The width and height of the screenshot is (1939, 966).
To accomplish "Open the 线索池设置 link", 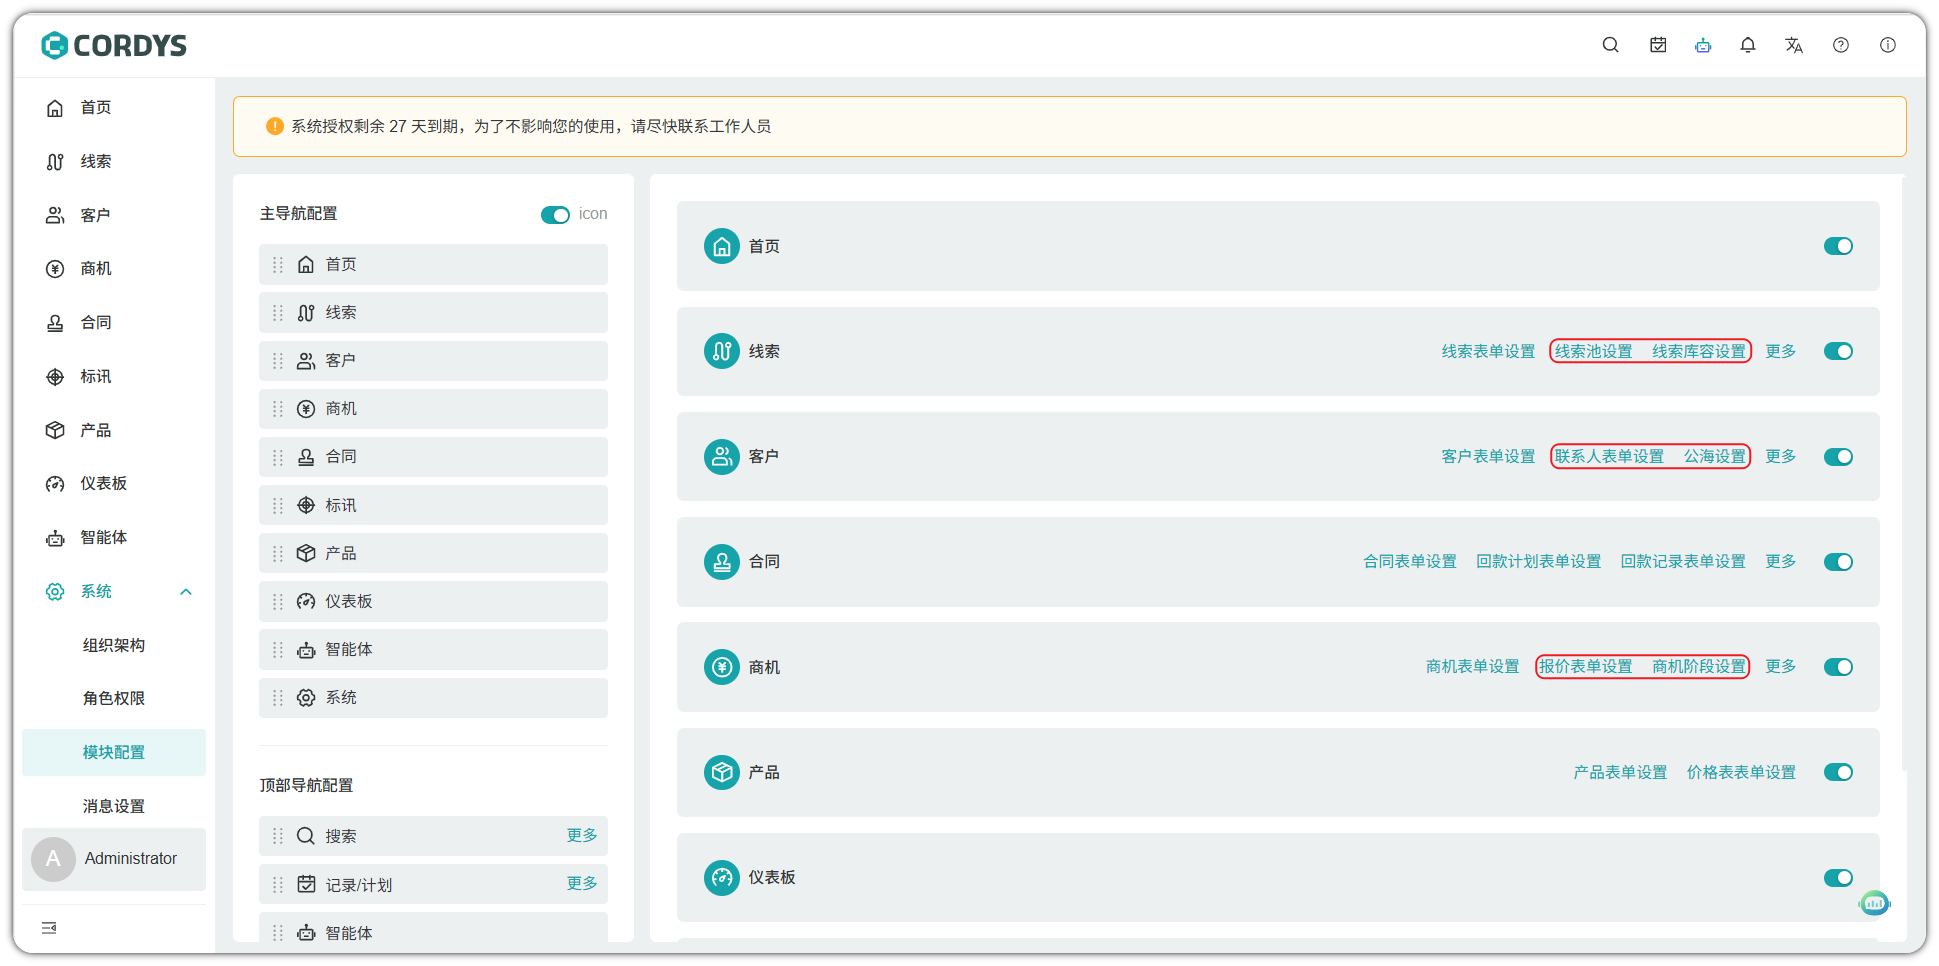I will click(1593, 351).
